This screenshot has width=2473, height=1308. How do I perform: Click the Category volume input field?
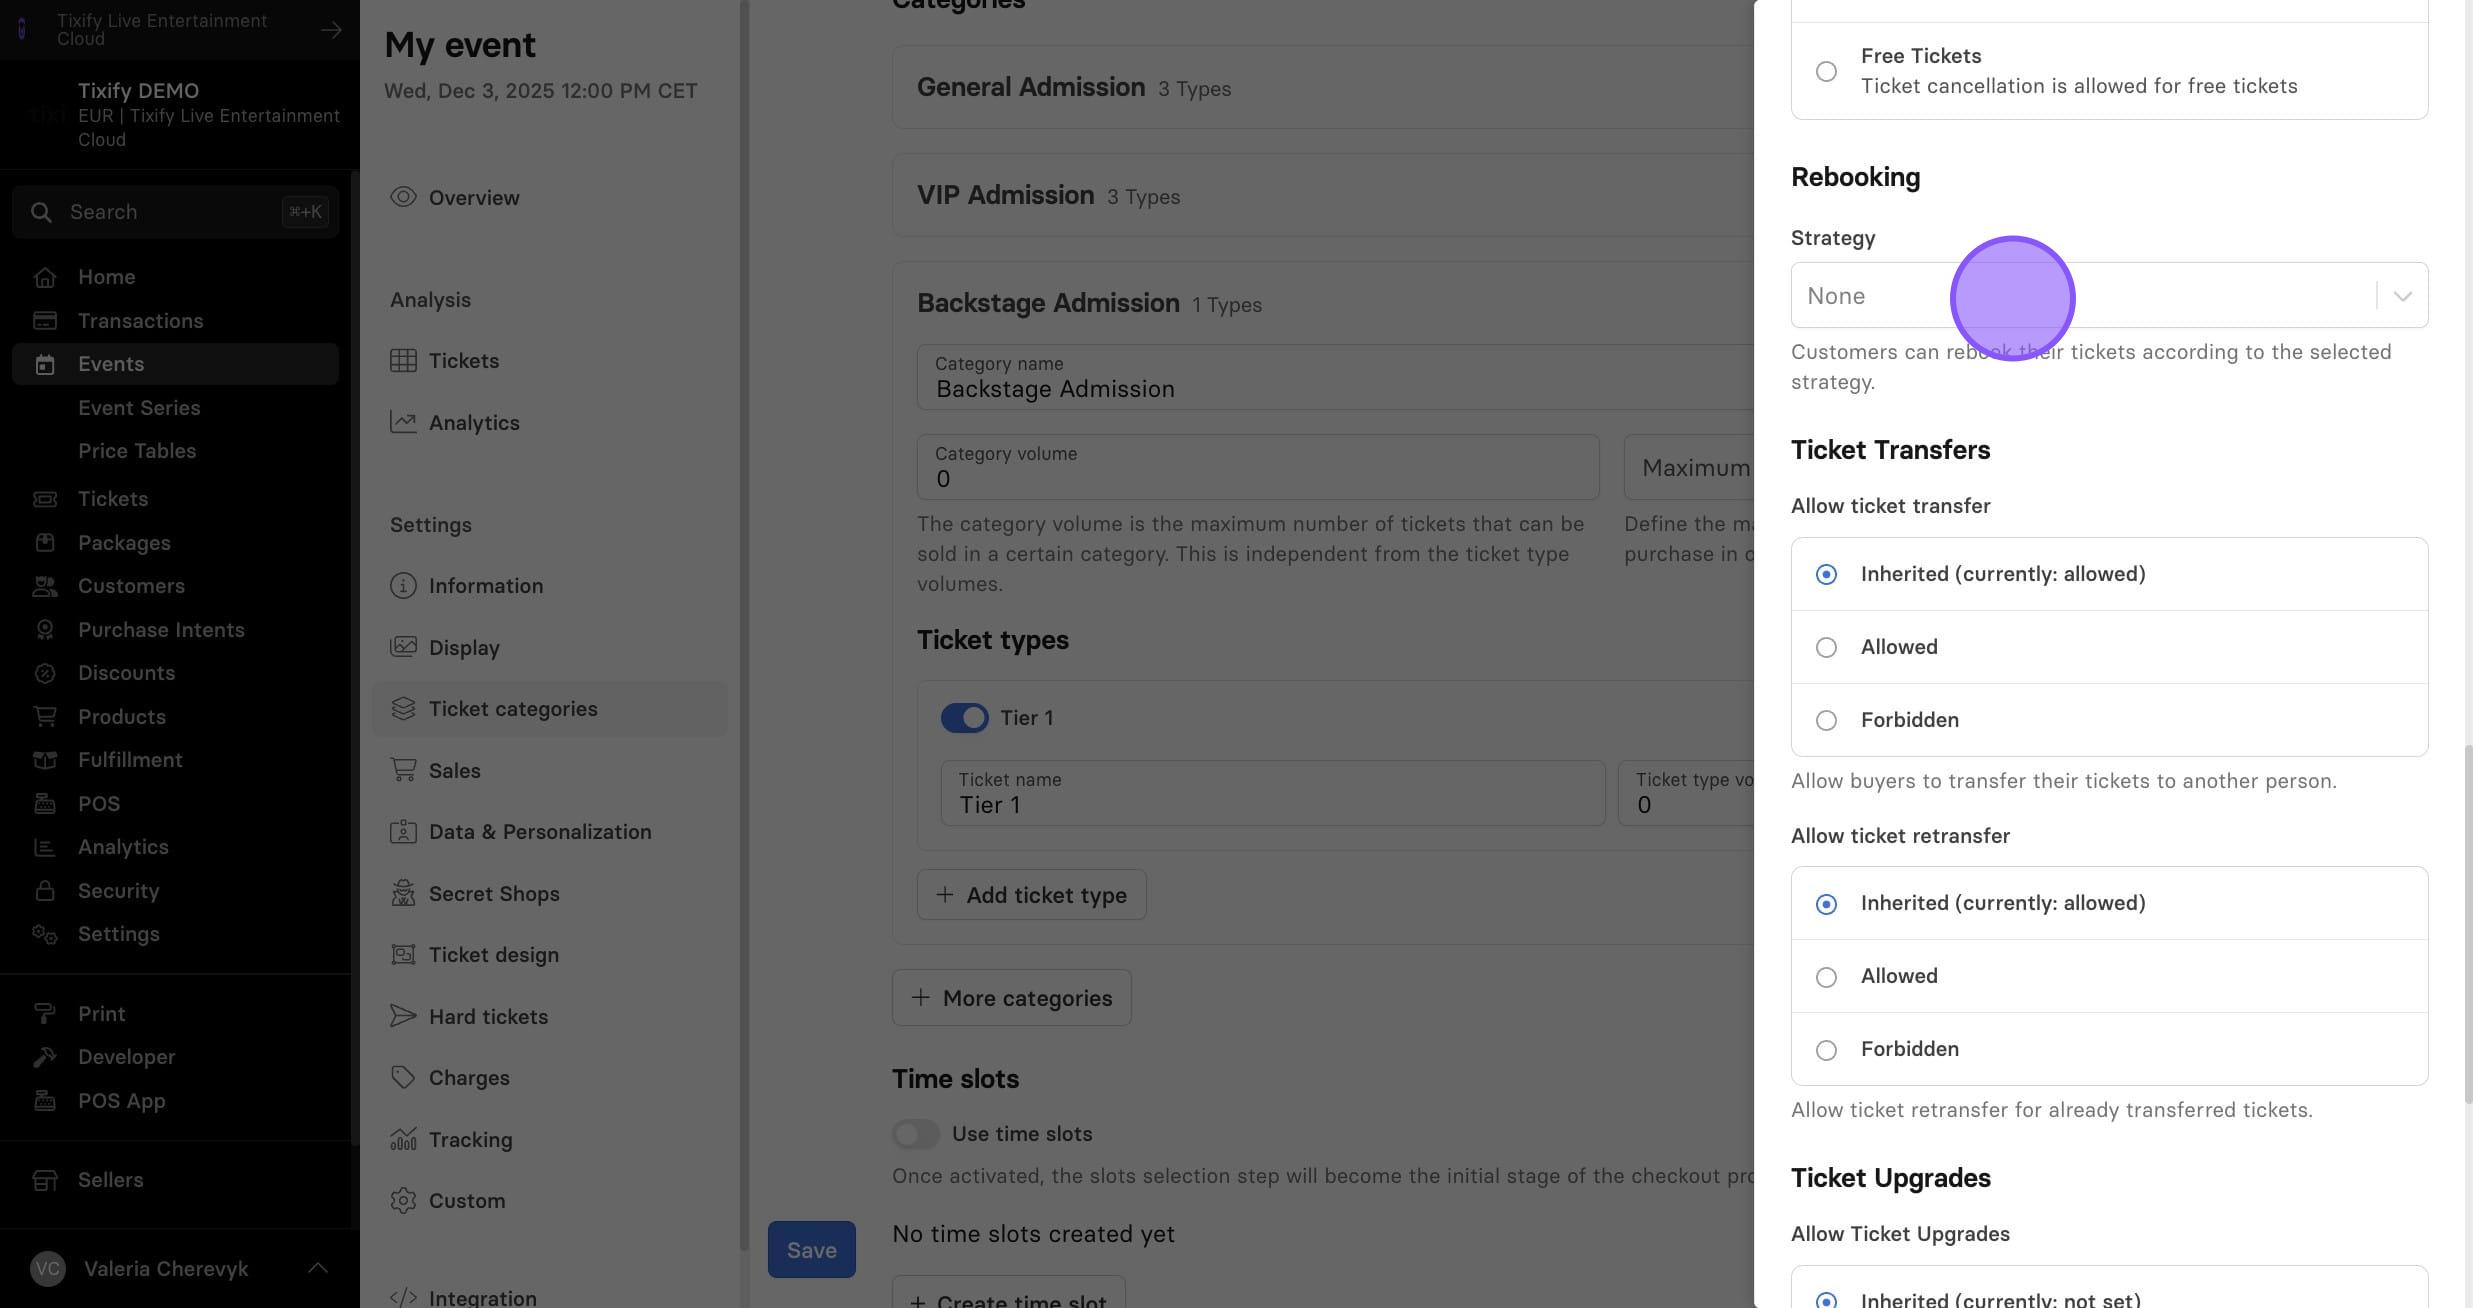pos(1258,467)
